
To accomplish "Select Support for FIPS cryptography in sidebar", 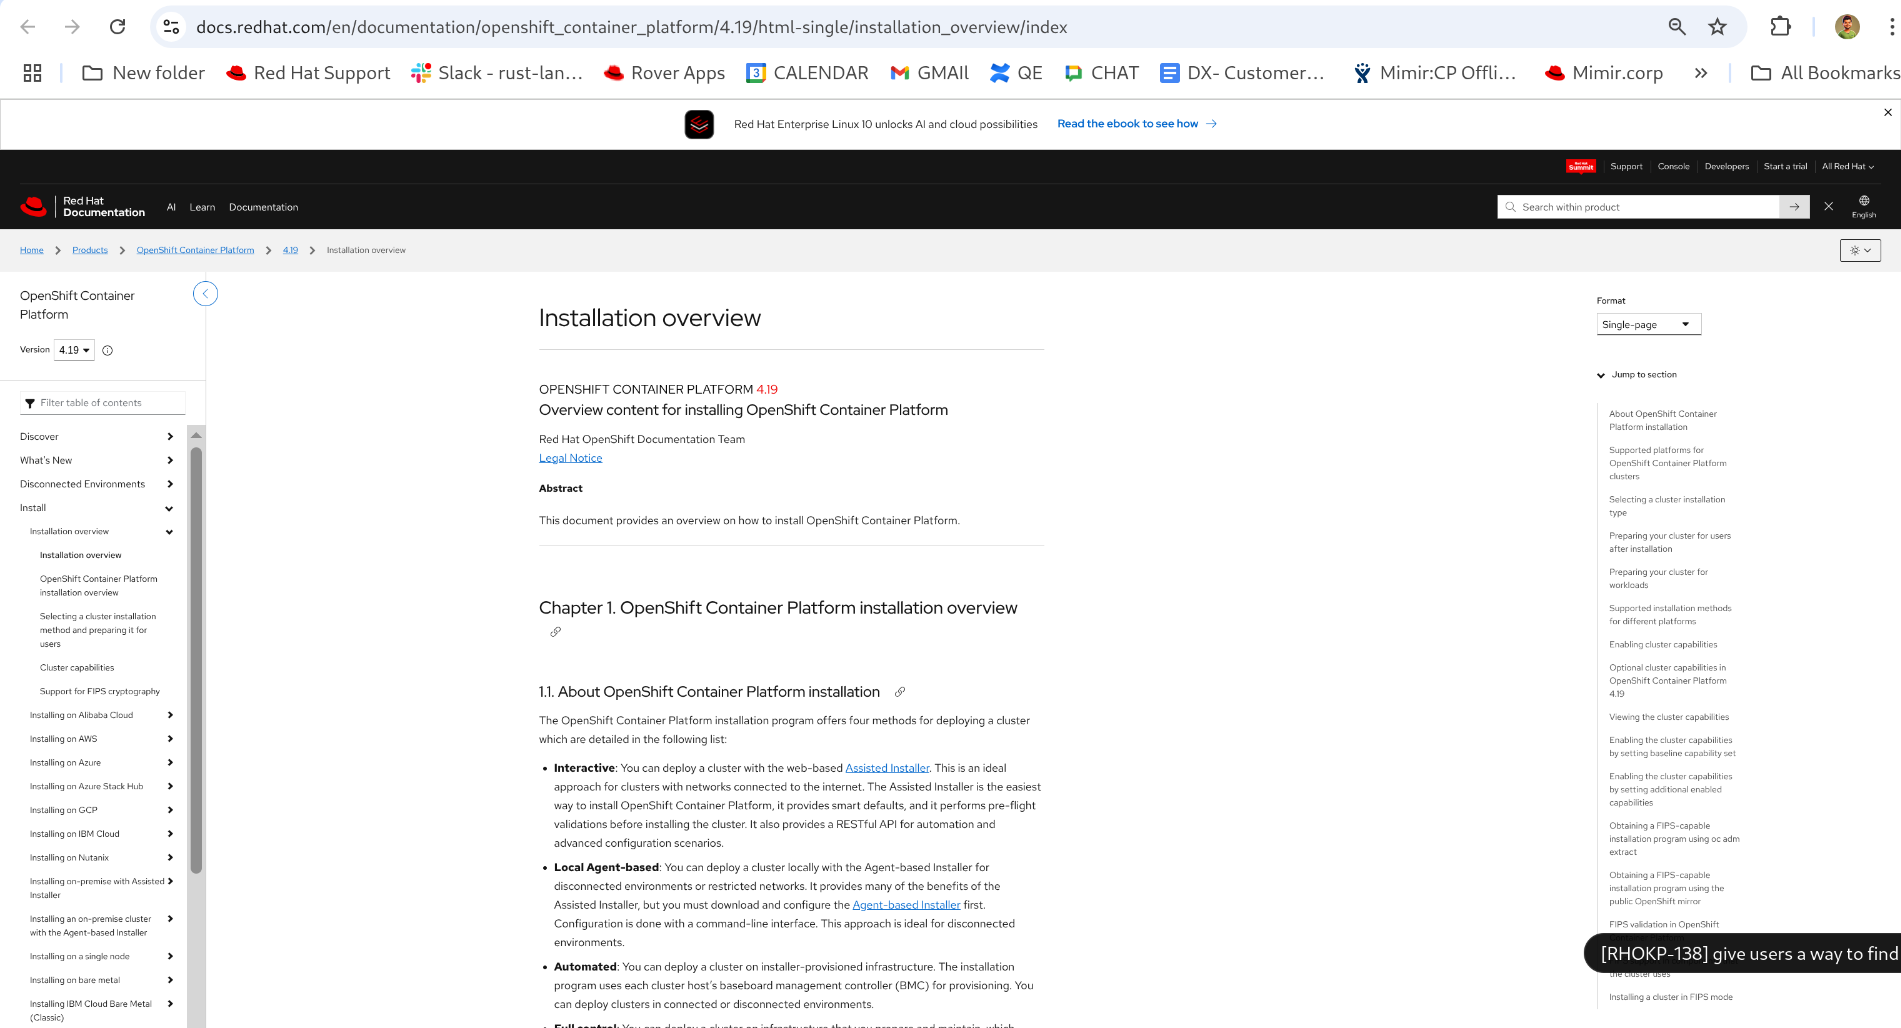I will (100, 692).
